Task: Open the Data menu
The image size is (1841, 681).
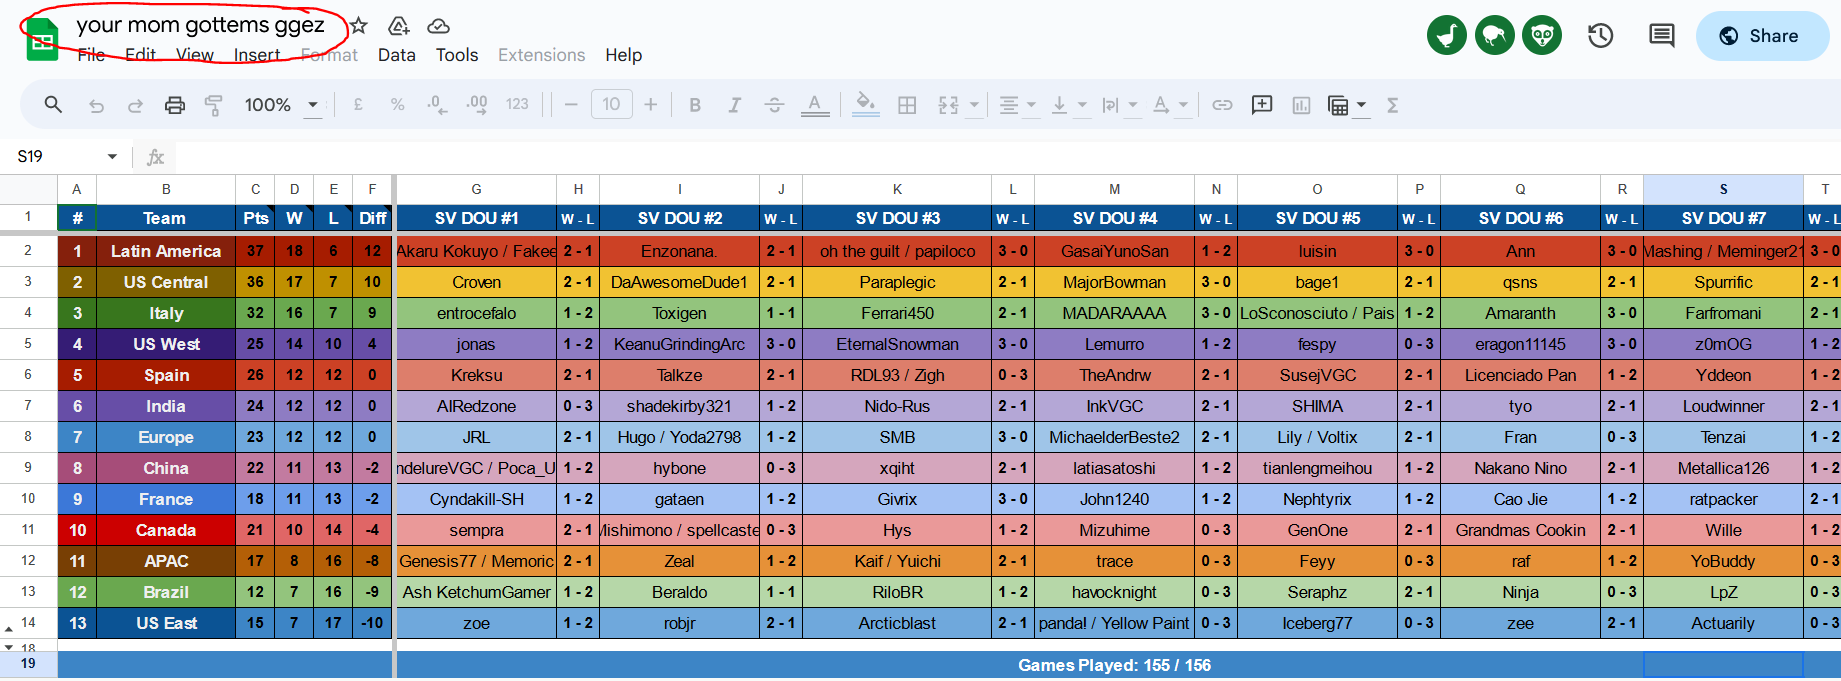Action: 396,55
